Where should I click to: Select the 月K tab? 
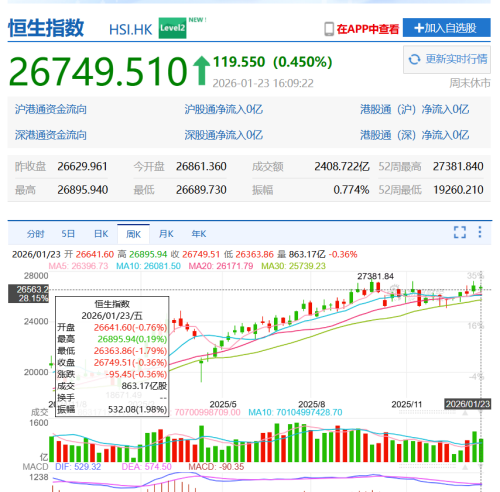tap(166, 234)
